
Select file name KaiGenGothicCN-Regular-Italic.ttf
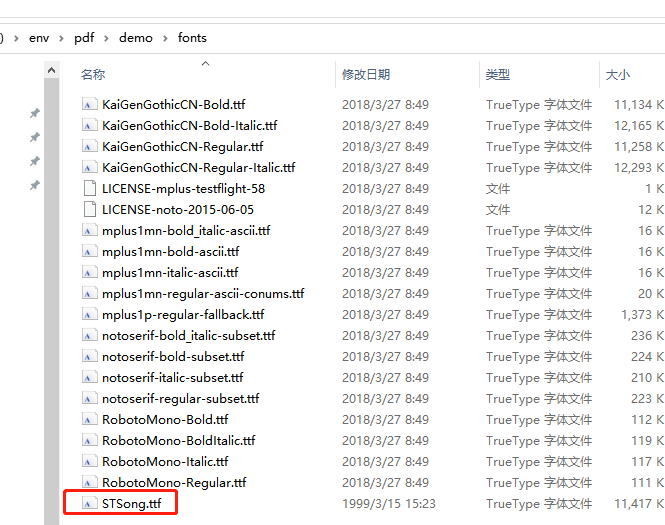pos(198,168)
